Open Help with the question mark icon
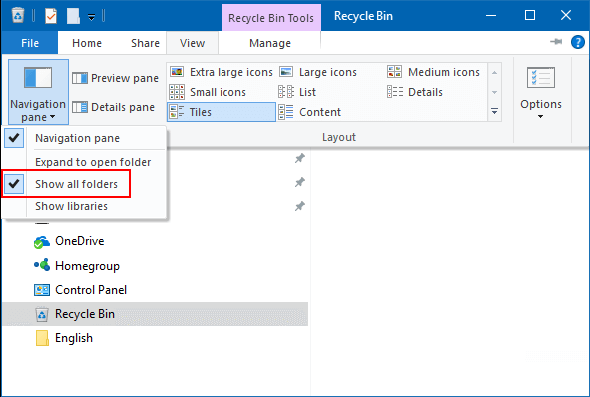This screenshot has height=397, width=590. 578,42
